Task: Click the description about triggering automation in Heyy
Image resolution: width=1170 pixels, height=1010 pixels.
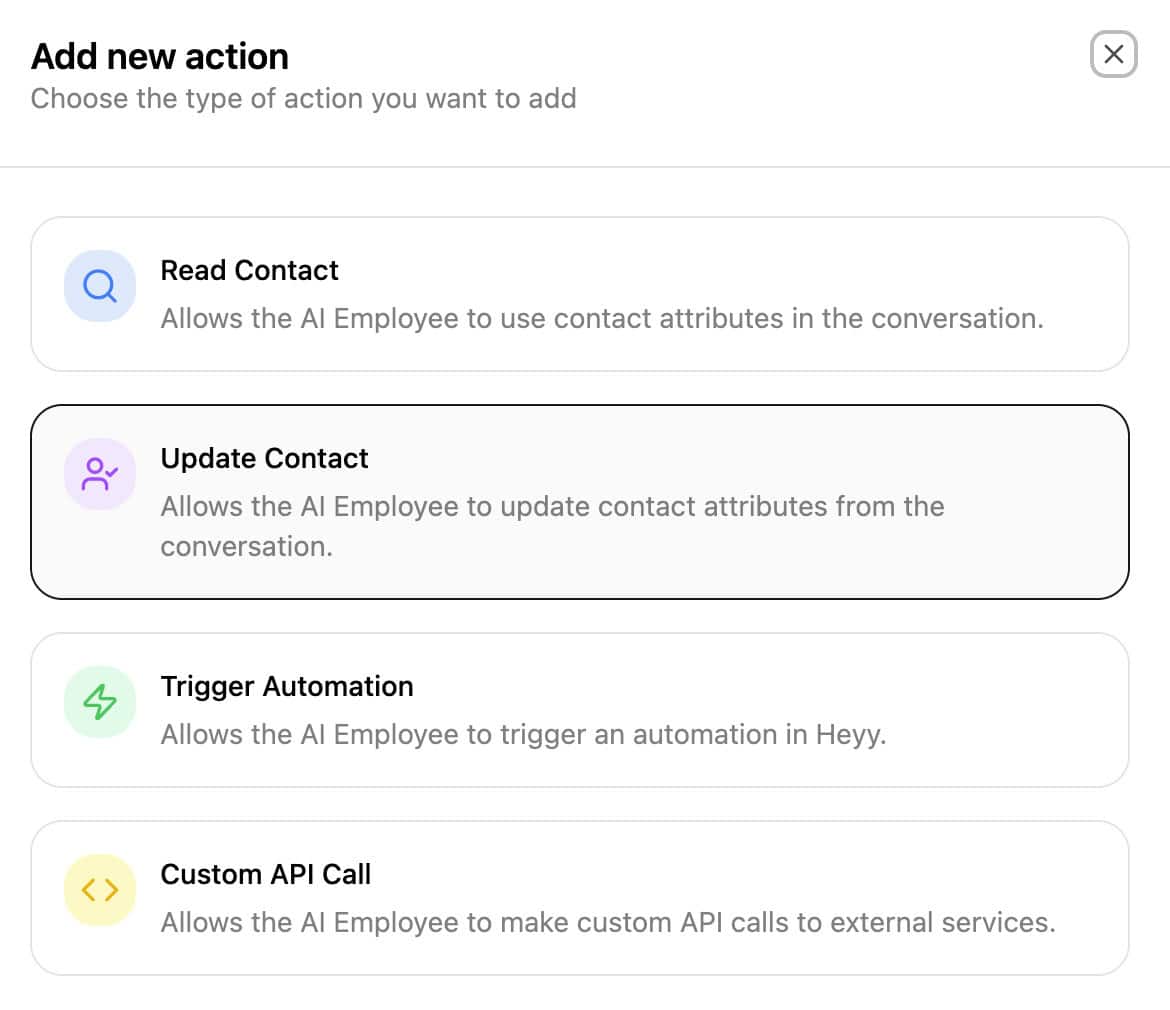Action: (x=523, y=734)
